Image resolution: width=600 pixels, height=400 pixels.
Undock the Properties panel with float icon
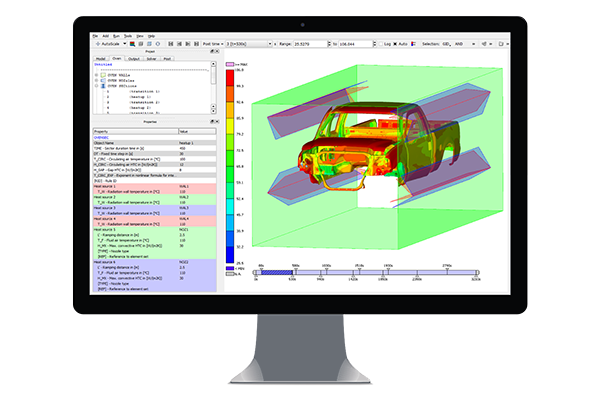[210, 123]
